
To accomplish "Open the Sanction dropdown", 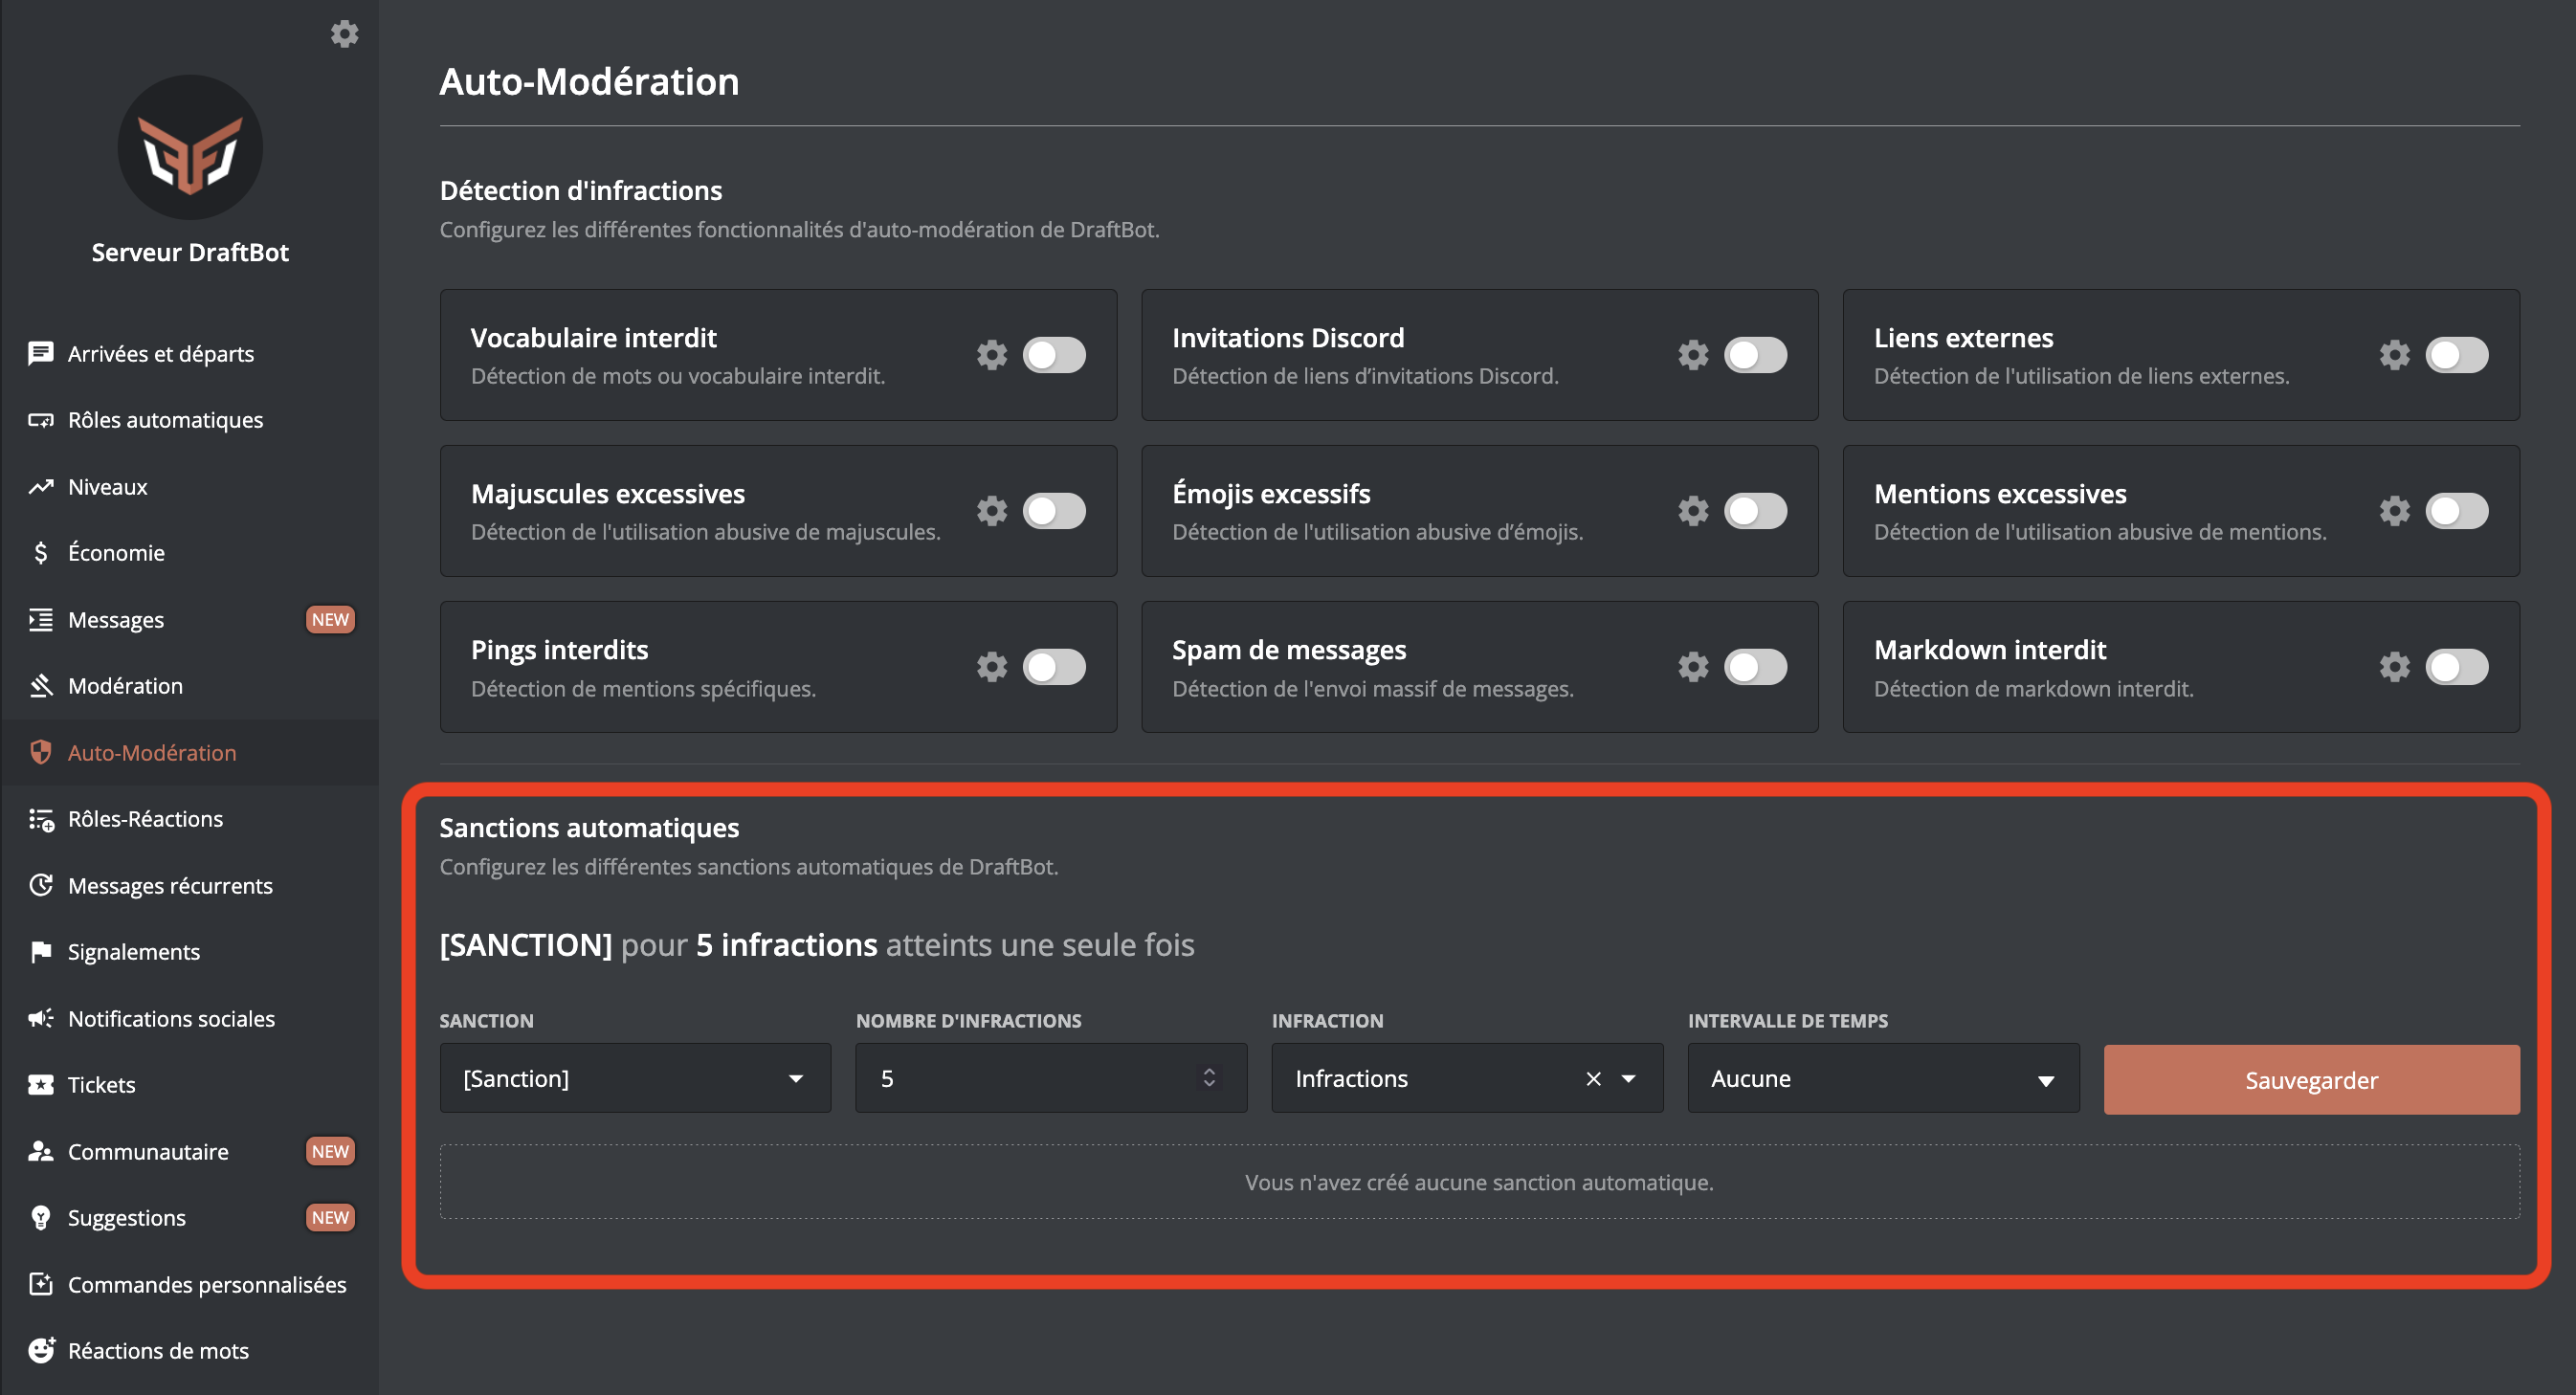I will (634, 1078).
